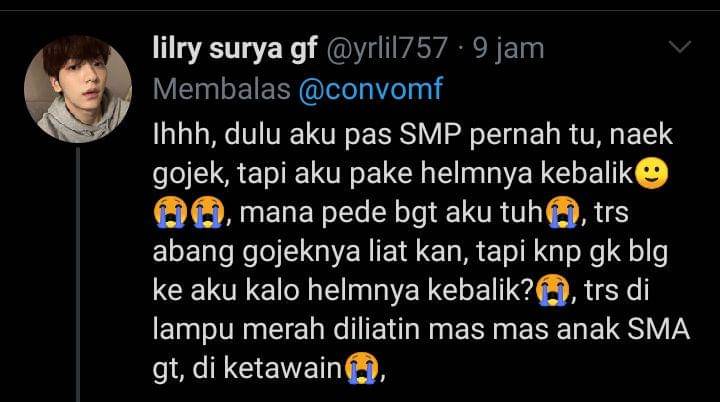Click the Membalas reply label

coord(221,88)
